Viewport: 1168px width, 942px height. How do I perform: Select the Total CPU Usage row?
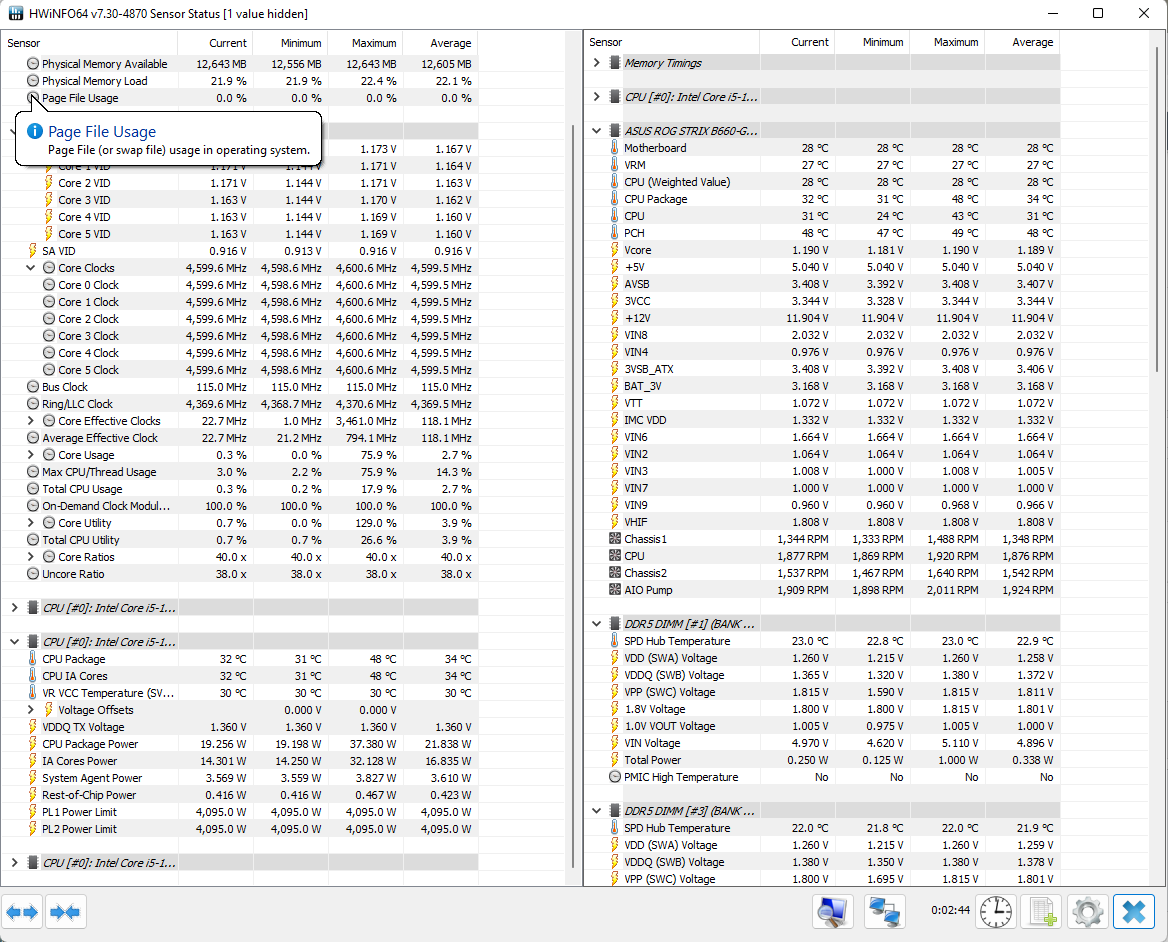point(239,489)
